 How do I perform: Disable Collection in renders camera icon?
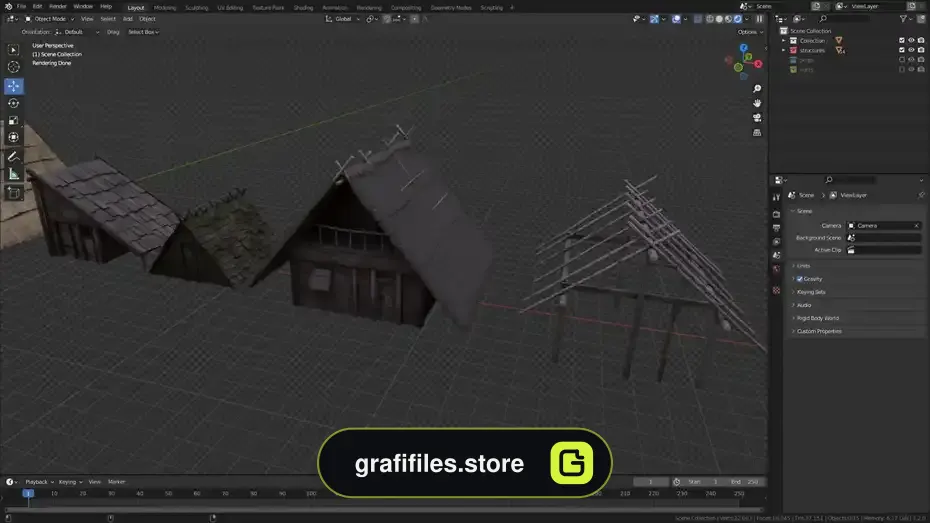(921, 40)
